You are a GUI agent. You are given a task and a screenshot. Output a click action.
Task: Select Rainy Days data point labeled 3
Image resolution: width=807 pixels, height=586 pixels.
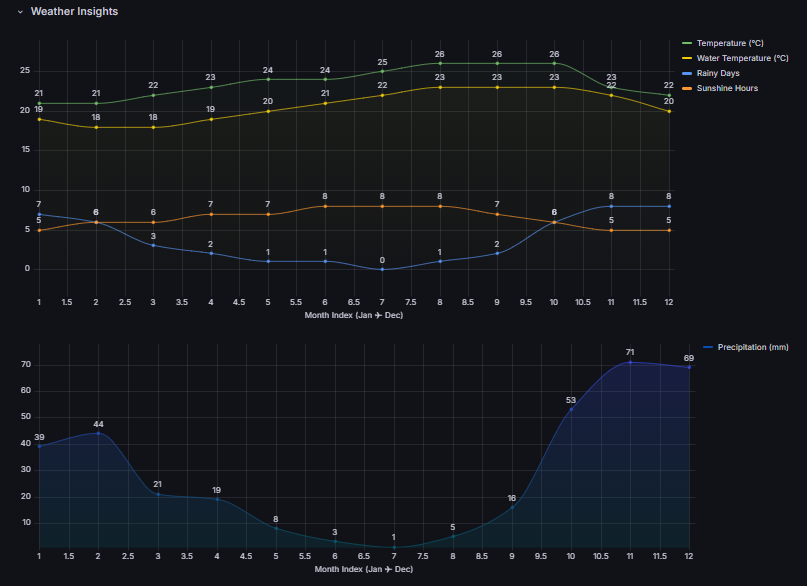(154, 245)
